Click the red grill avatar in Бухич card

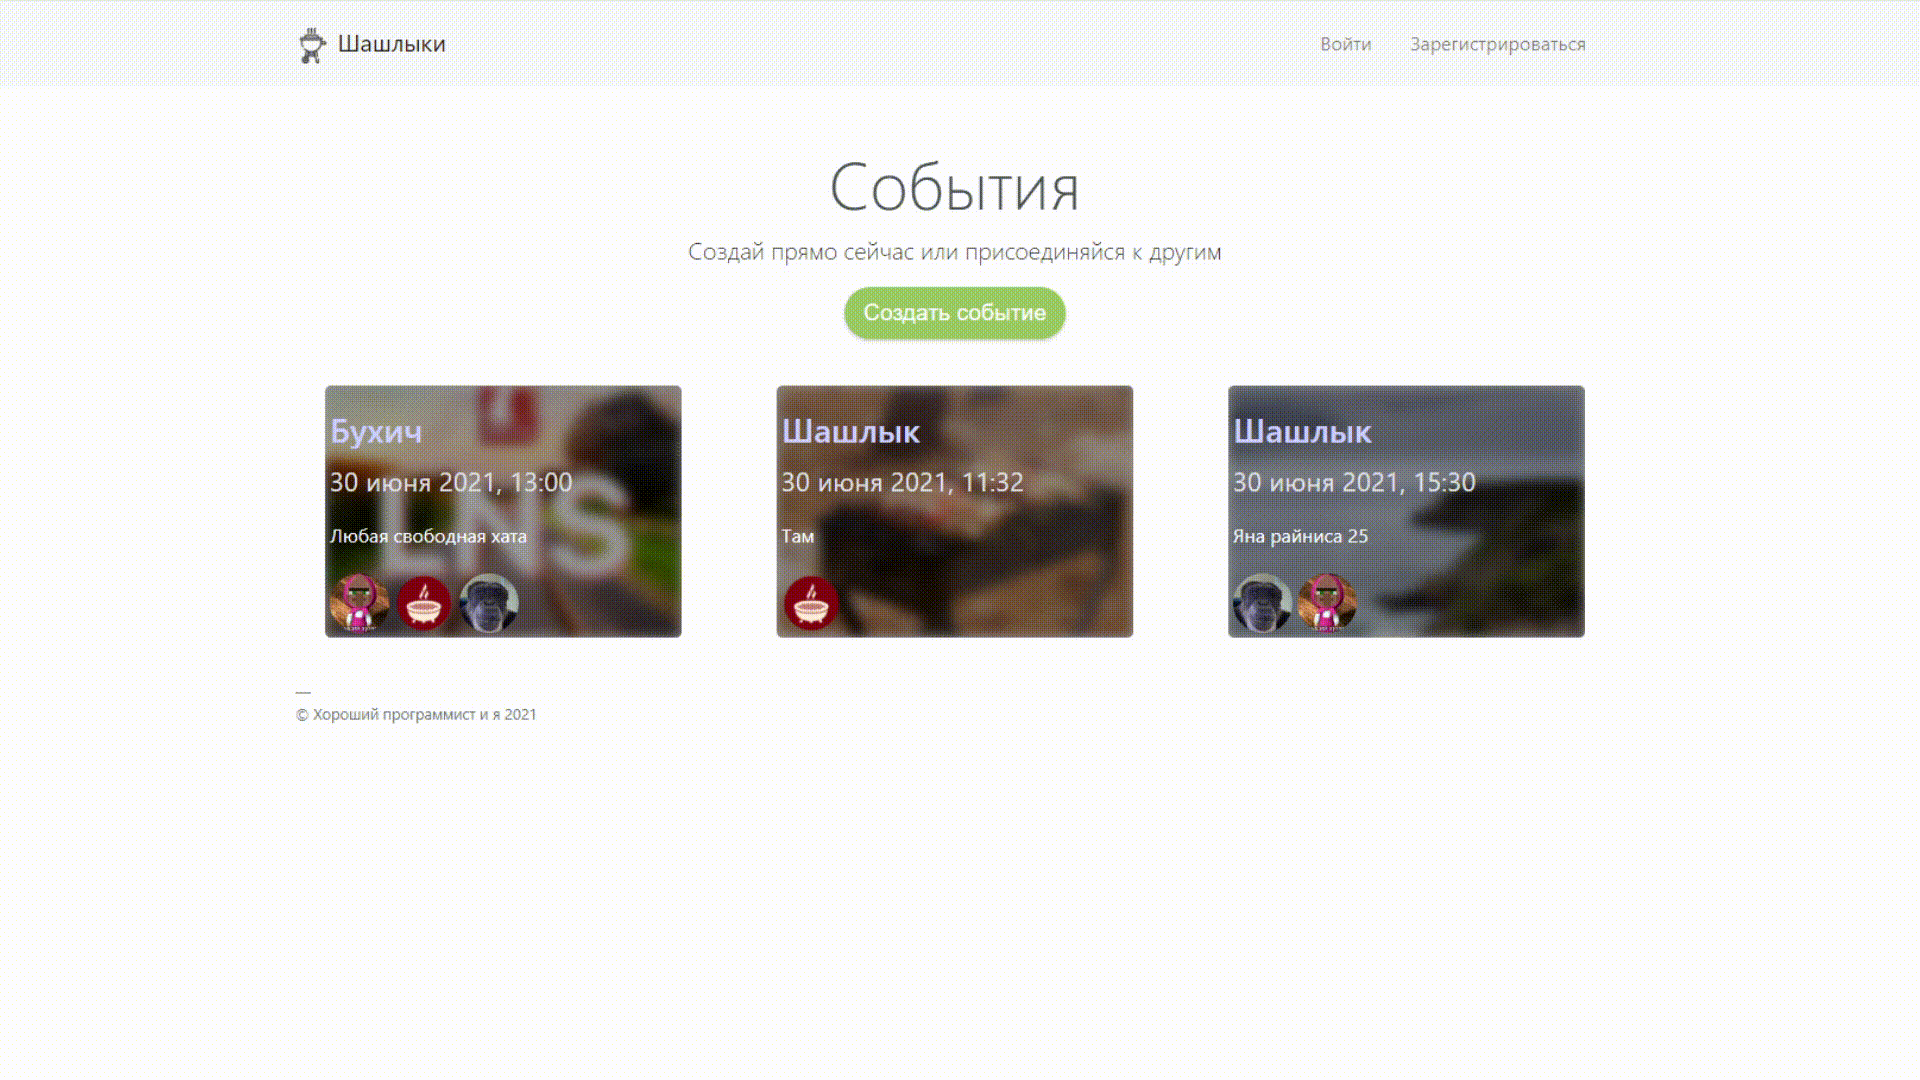coord(424,603)
